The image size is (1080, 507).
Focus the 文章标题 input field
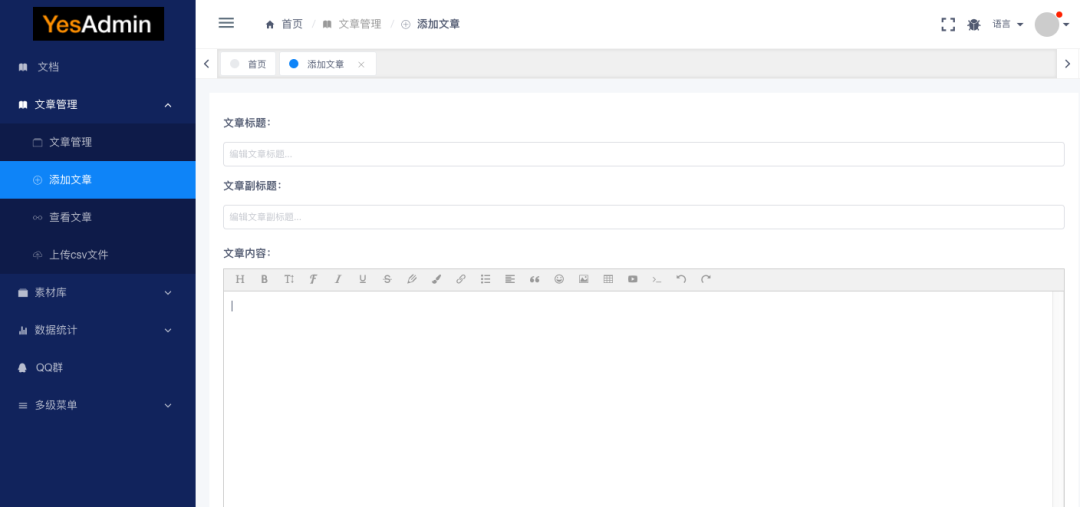[643, 154]
